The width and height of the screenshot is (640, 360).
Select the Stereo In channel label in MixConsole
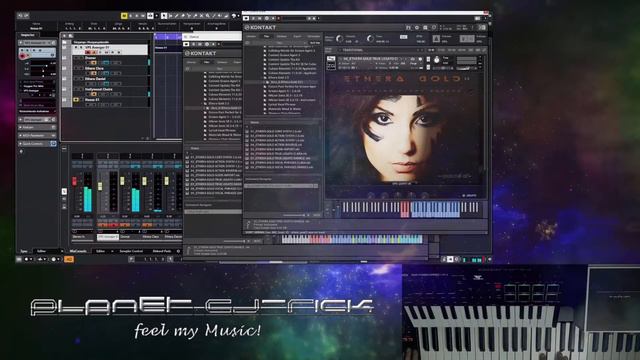click(82, 237)
